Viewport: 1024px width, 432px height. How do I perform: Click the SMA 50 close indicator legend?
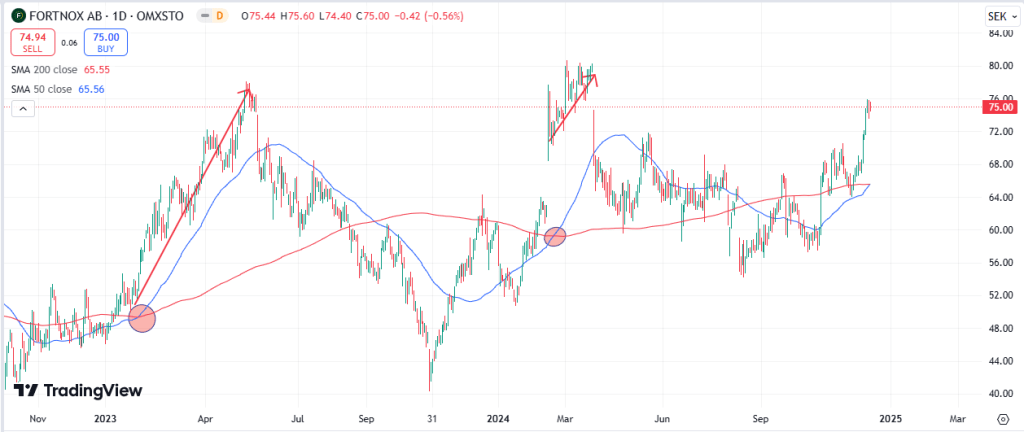tap(43, 89)
